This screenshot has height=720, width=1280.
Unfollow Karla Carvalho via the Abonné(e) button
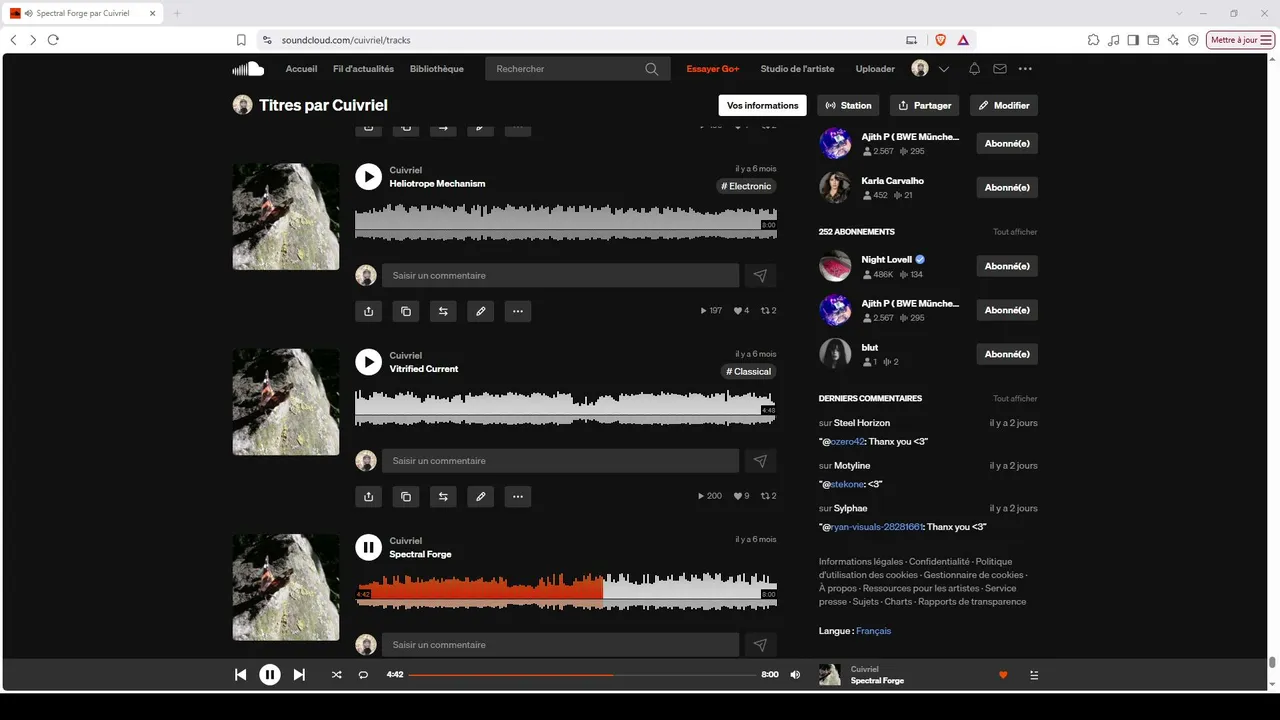1007,188
